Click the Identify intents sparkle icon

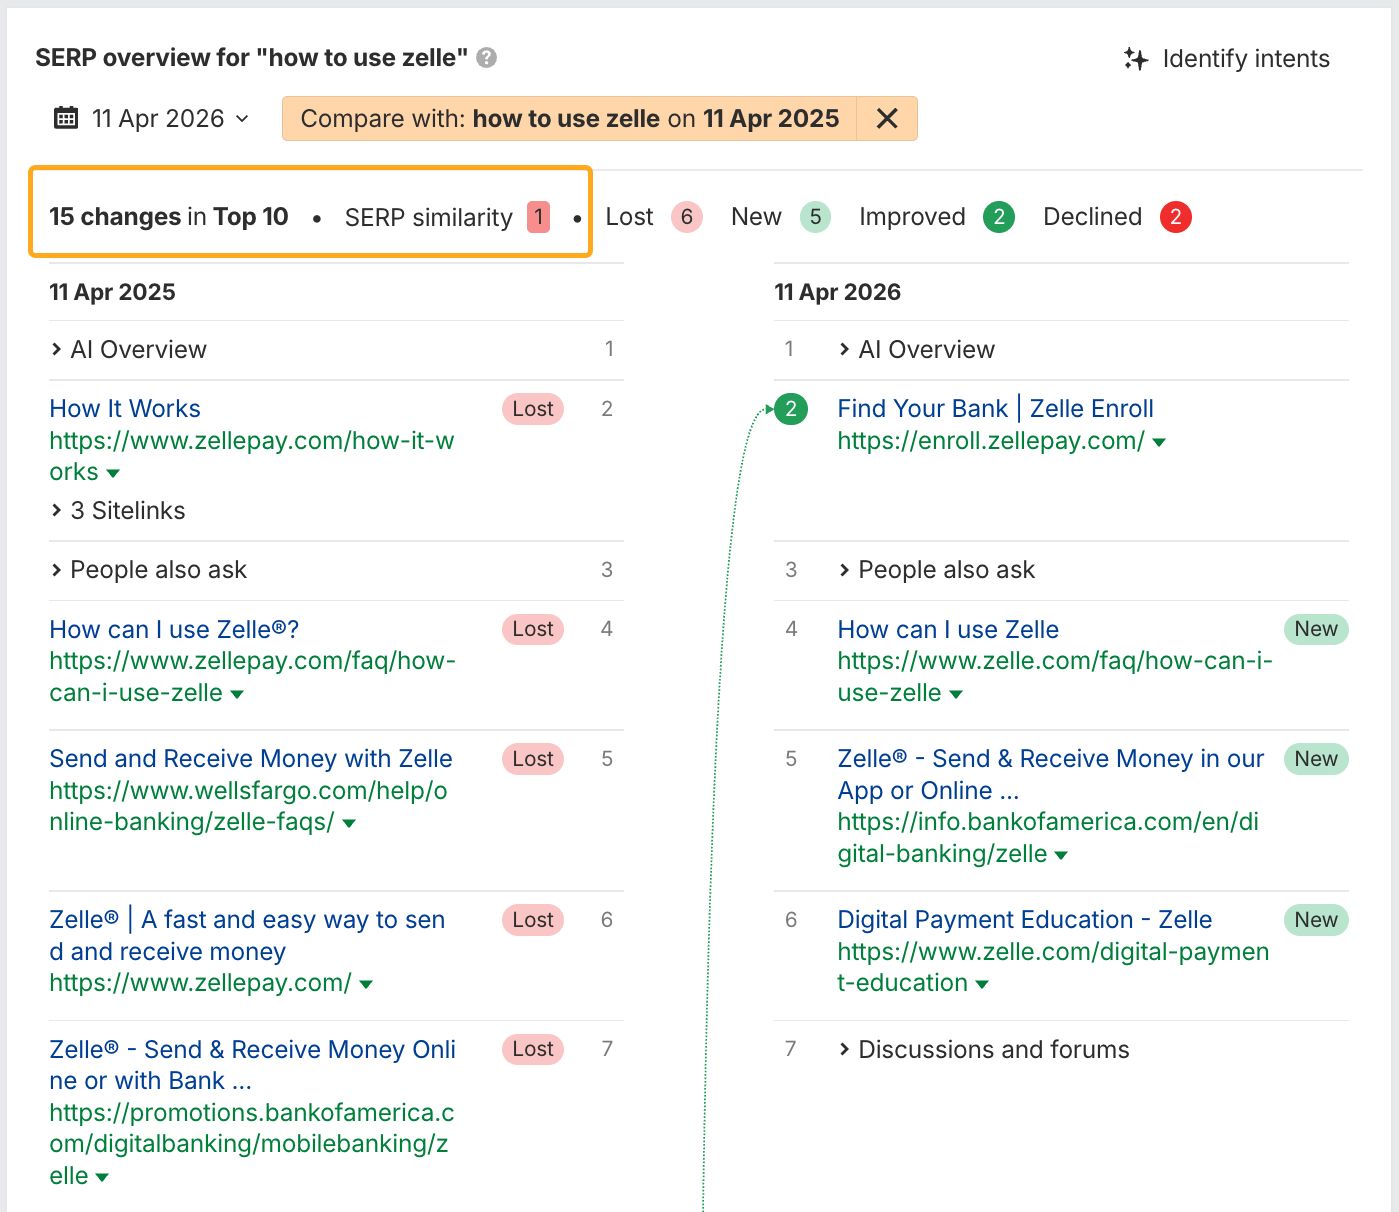[x=1135, y=59]
